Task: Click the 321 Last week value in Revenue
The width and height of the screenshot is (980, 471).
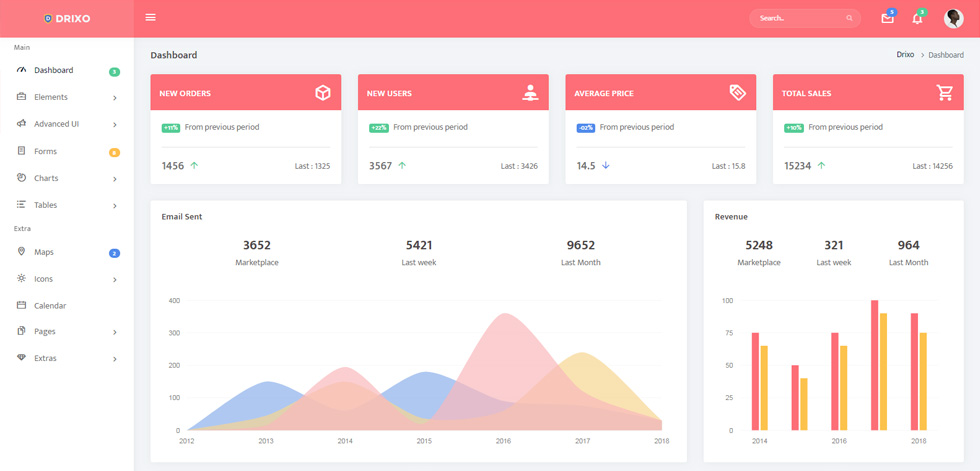Action: pos(833,245)
